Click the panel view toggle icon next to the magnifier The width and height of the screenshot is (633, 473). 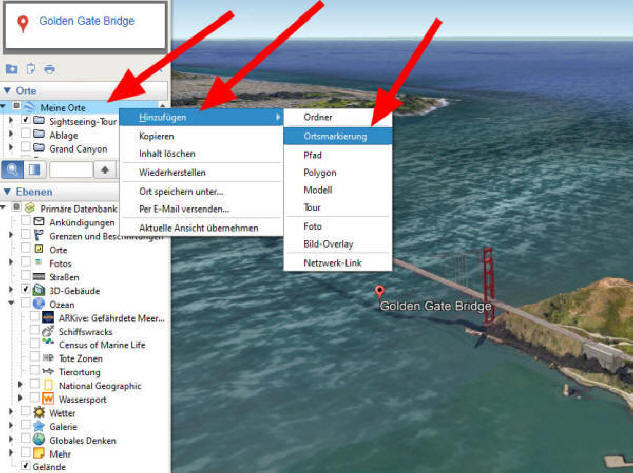click(34, 170)
